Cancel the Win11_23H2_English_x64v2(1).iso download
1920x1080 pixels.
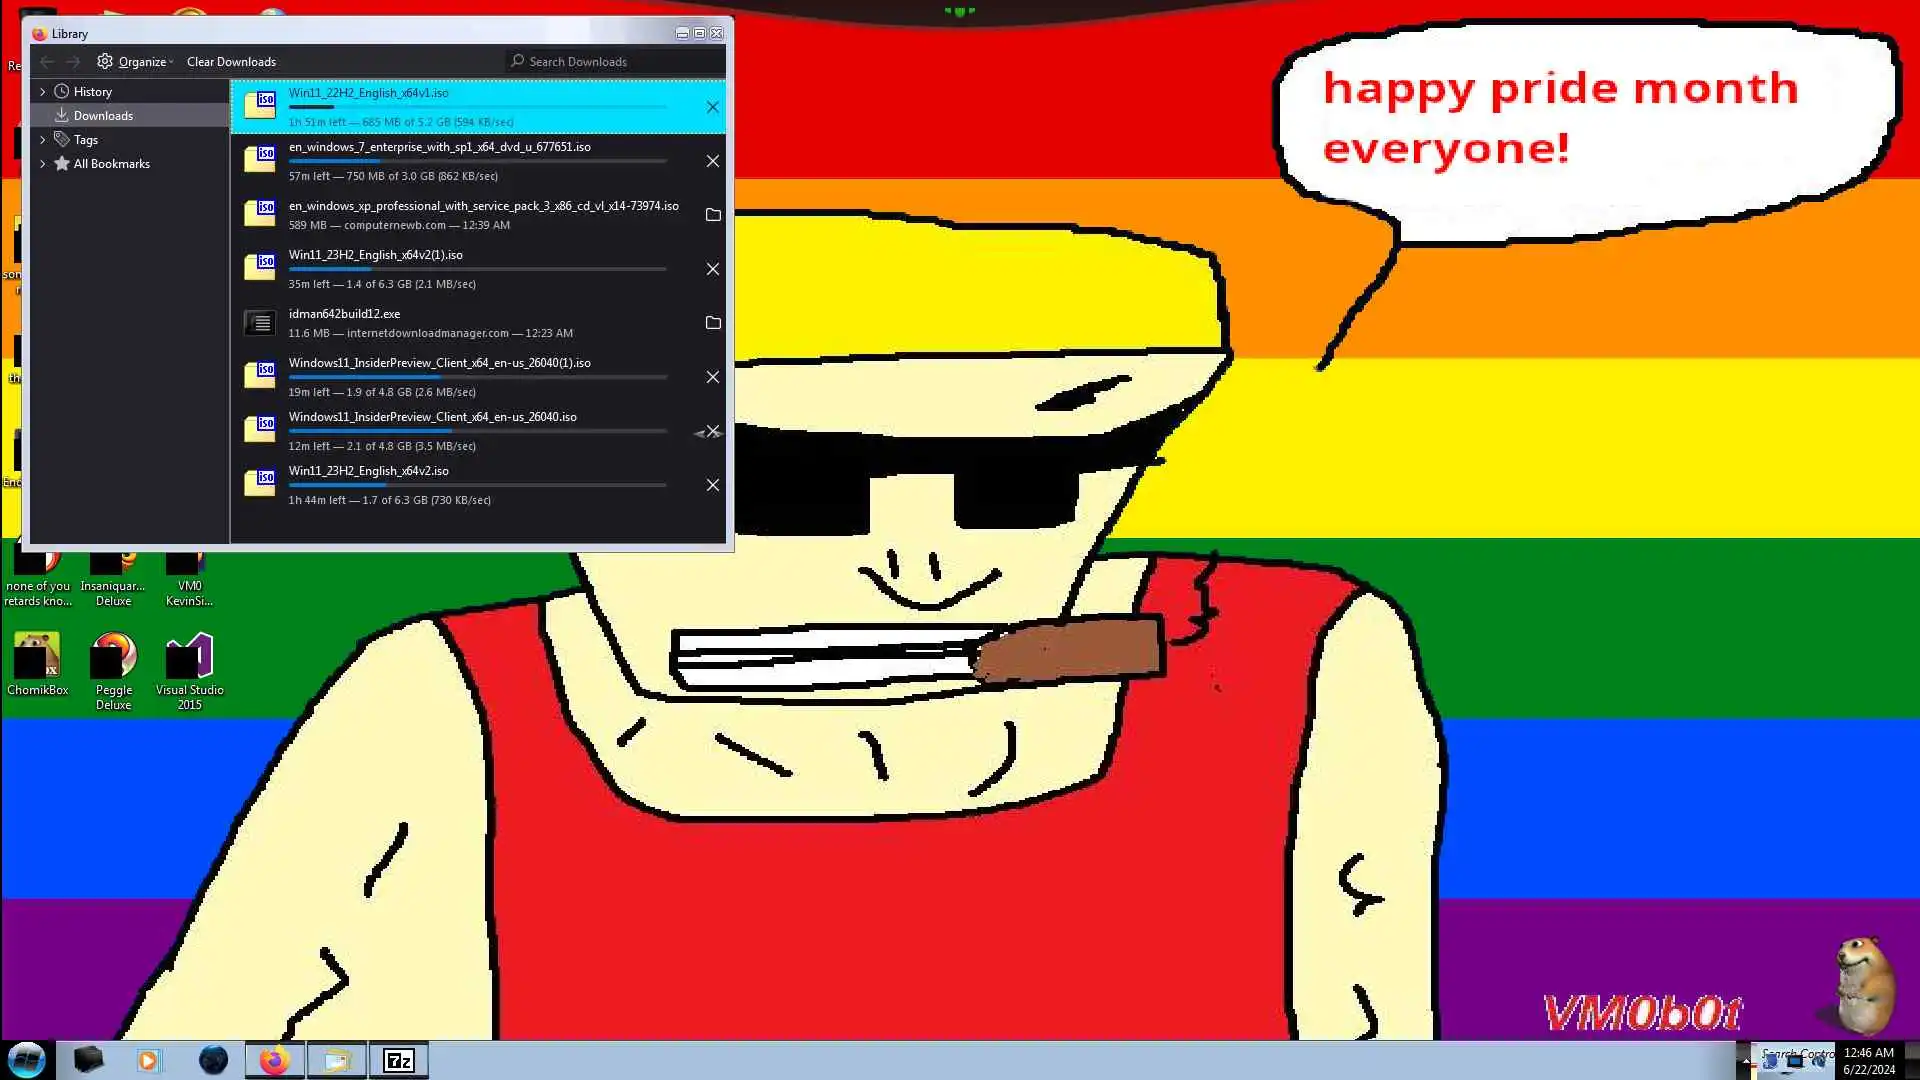712,269
